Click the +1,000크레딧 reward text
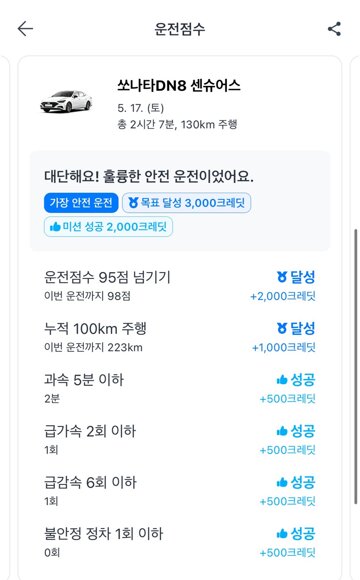This screenshot has width=360, height=580. pos(284,348)
